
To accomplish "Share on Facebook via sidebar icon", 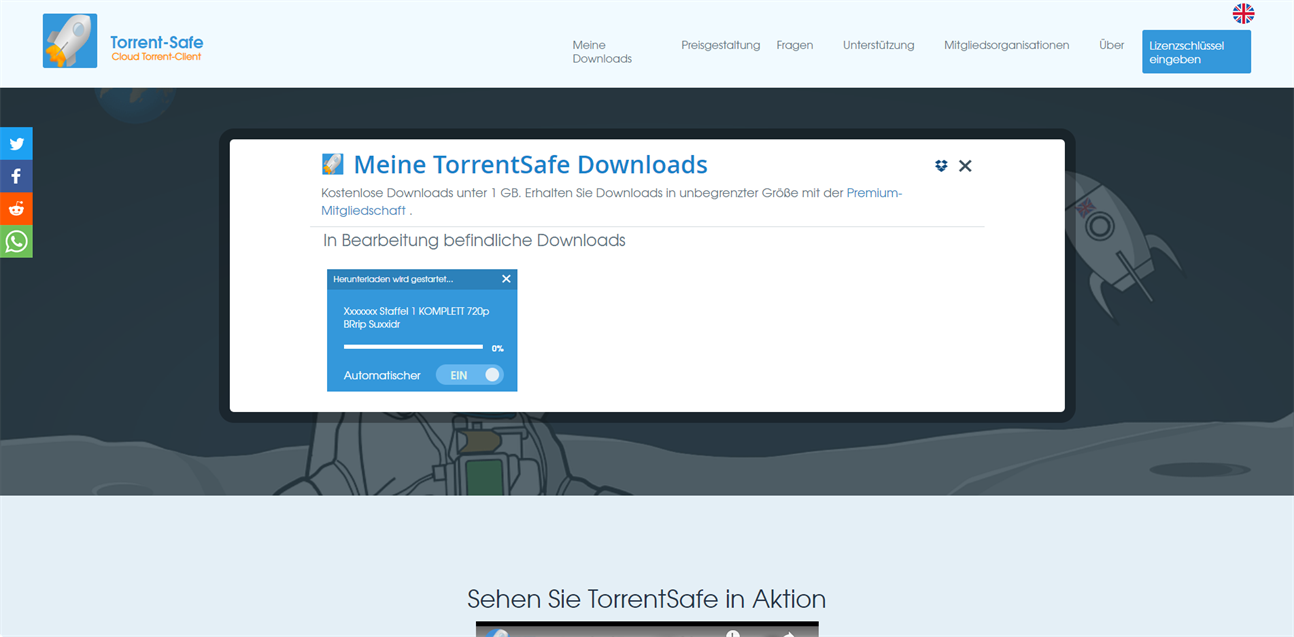I will [x=16, y=176].
